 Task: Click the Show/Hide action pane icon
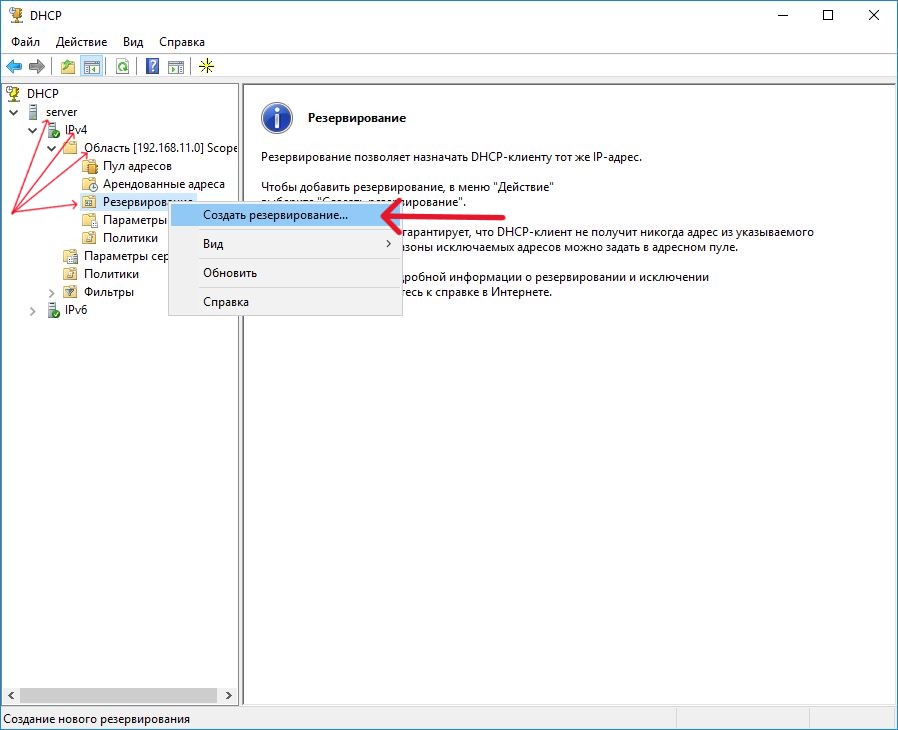pyautogui.click(x=176, y=66)
